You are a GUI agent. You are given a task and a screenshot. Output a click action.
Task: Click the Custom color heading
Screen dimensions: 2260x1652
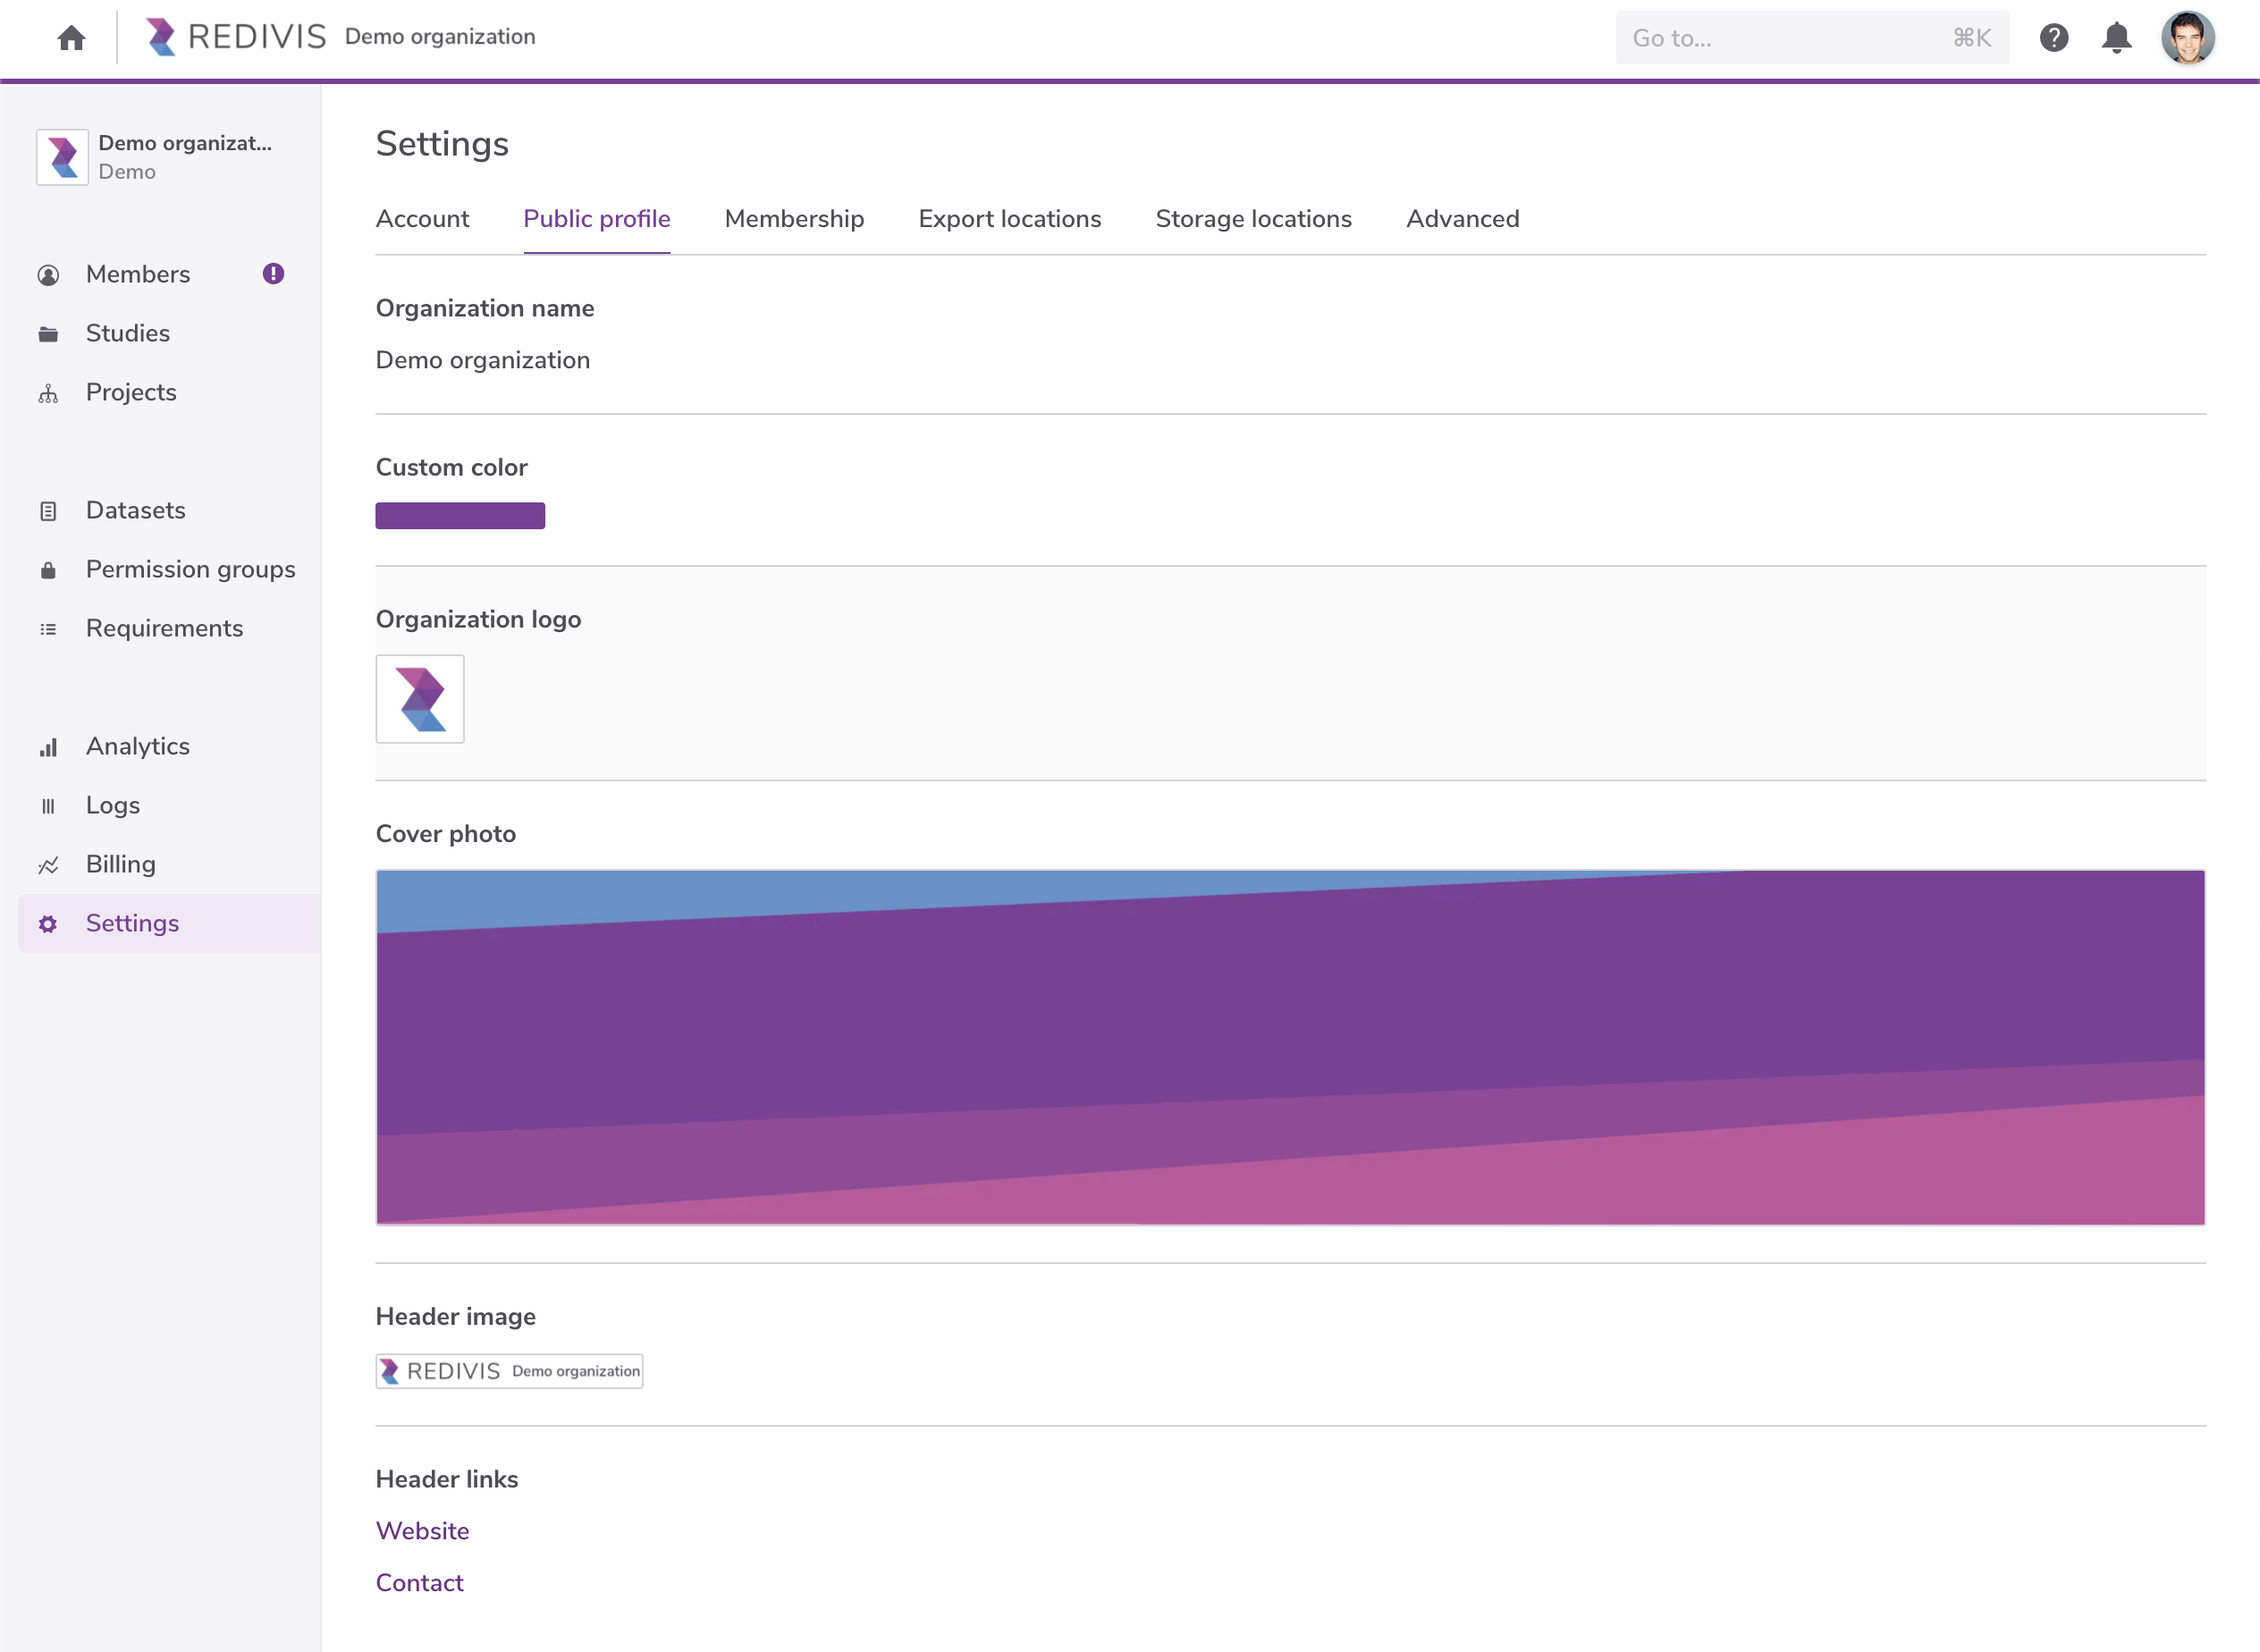point(451,467)
